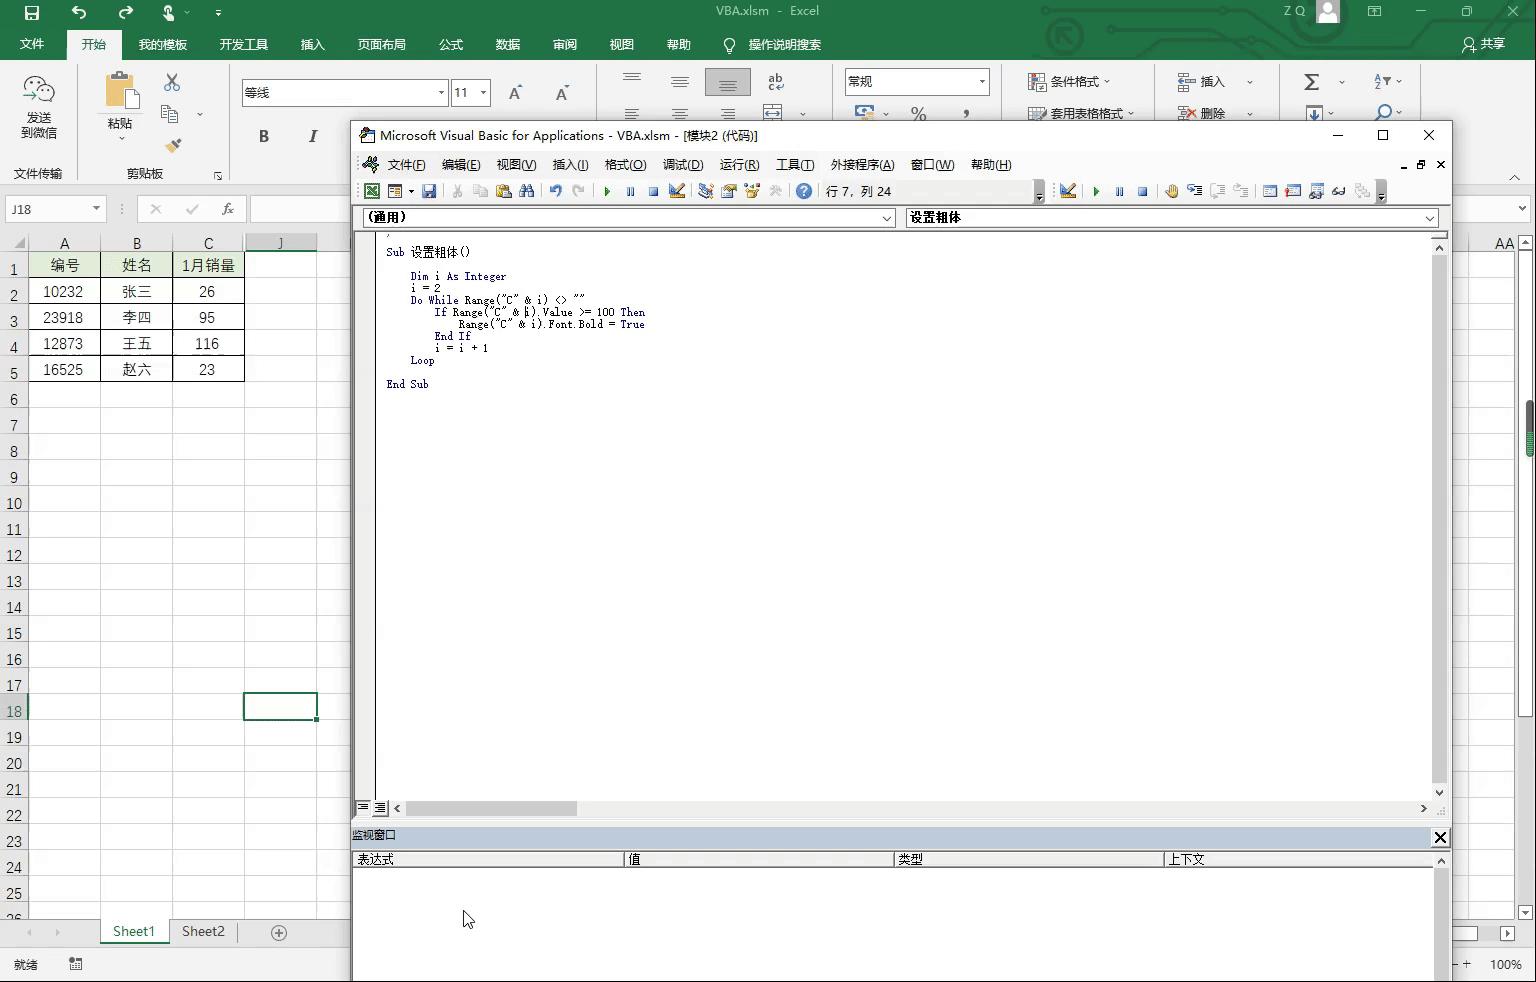Save workbook via quick access toolbar
The width and height of the screenshot is (1536, 982).
tap(32, 13)
